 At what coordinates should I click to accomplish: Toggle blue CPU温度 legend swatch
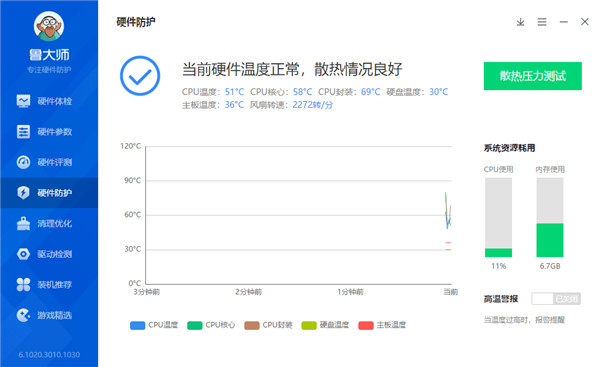click(x=137, y=325)
